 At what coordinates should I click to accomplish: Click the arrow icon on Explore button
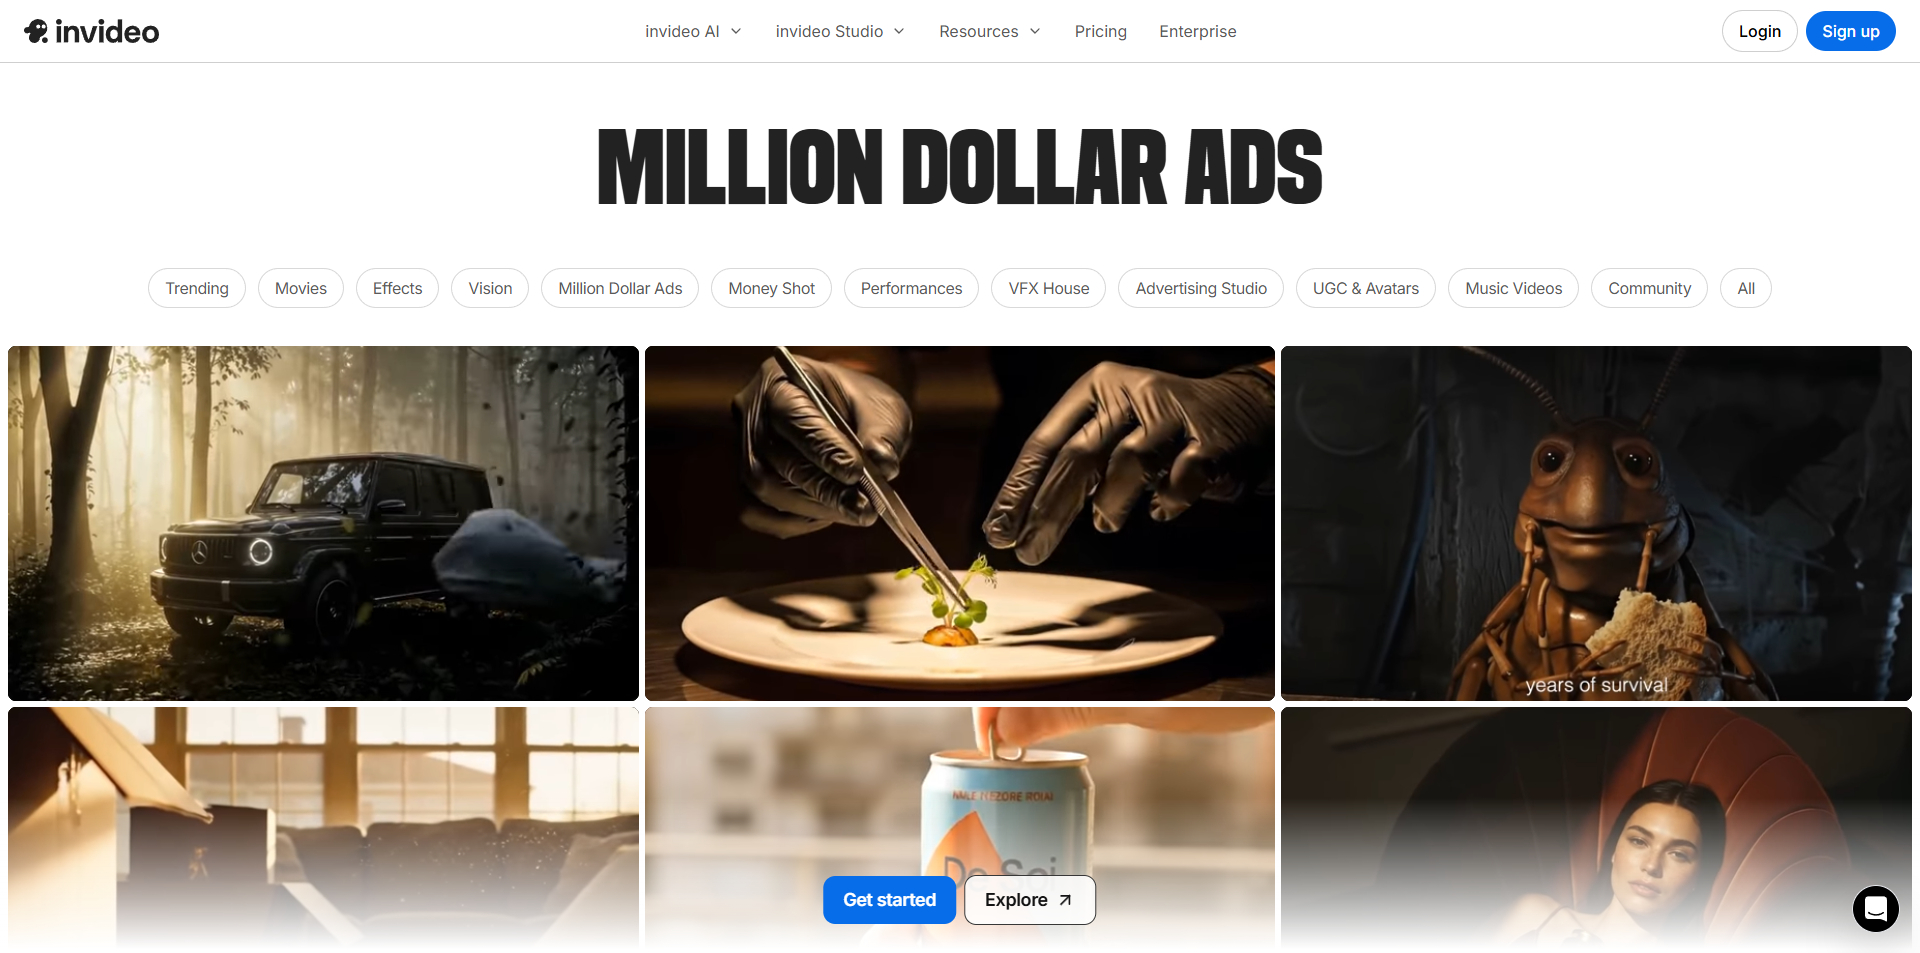(x=1065, y=900)
